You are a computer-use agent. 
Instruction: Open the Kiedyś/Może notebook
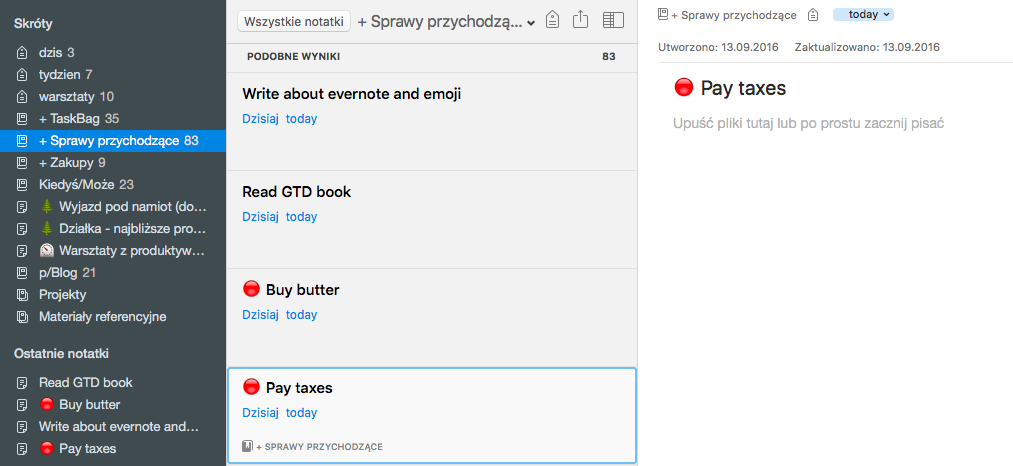(113, 184)
